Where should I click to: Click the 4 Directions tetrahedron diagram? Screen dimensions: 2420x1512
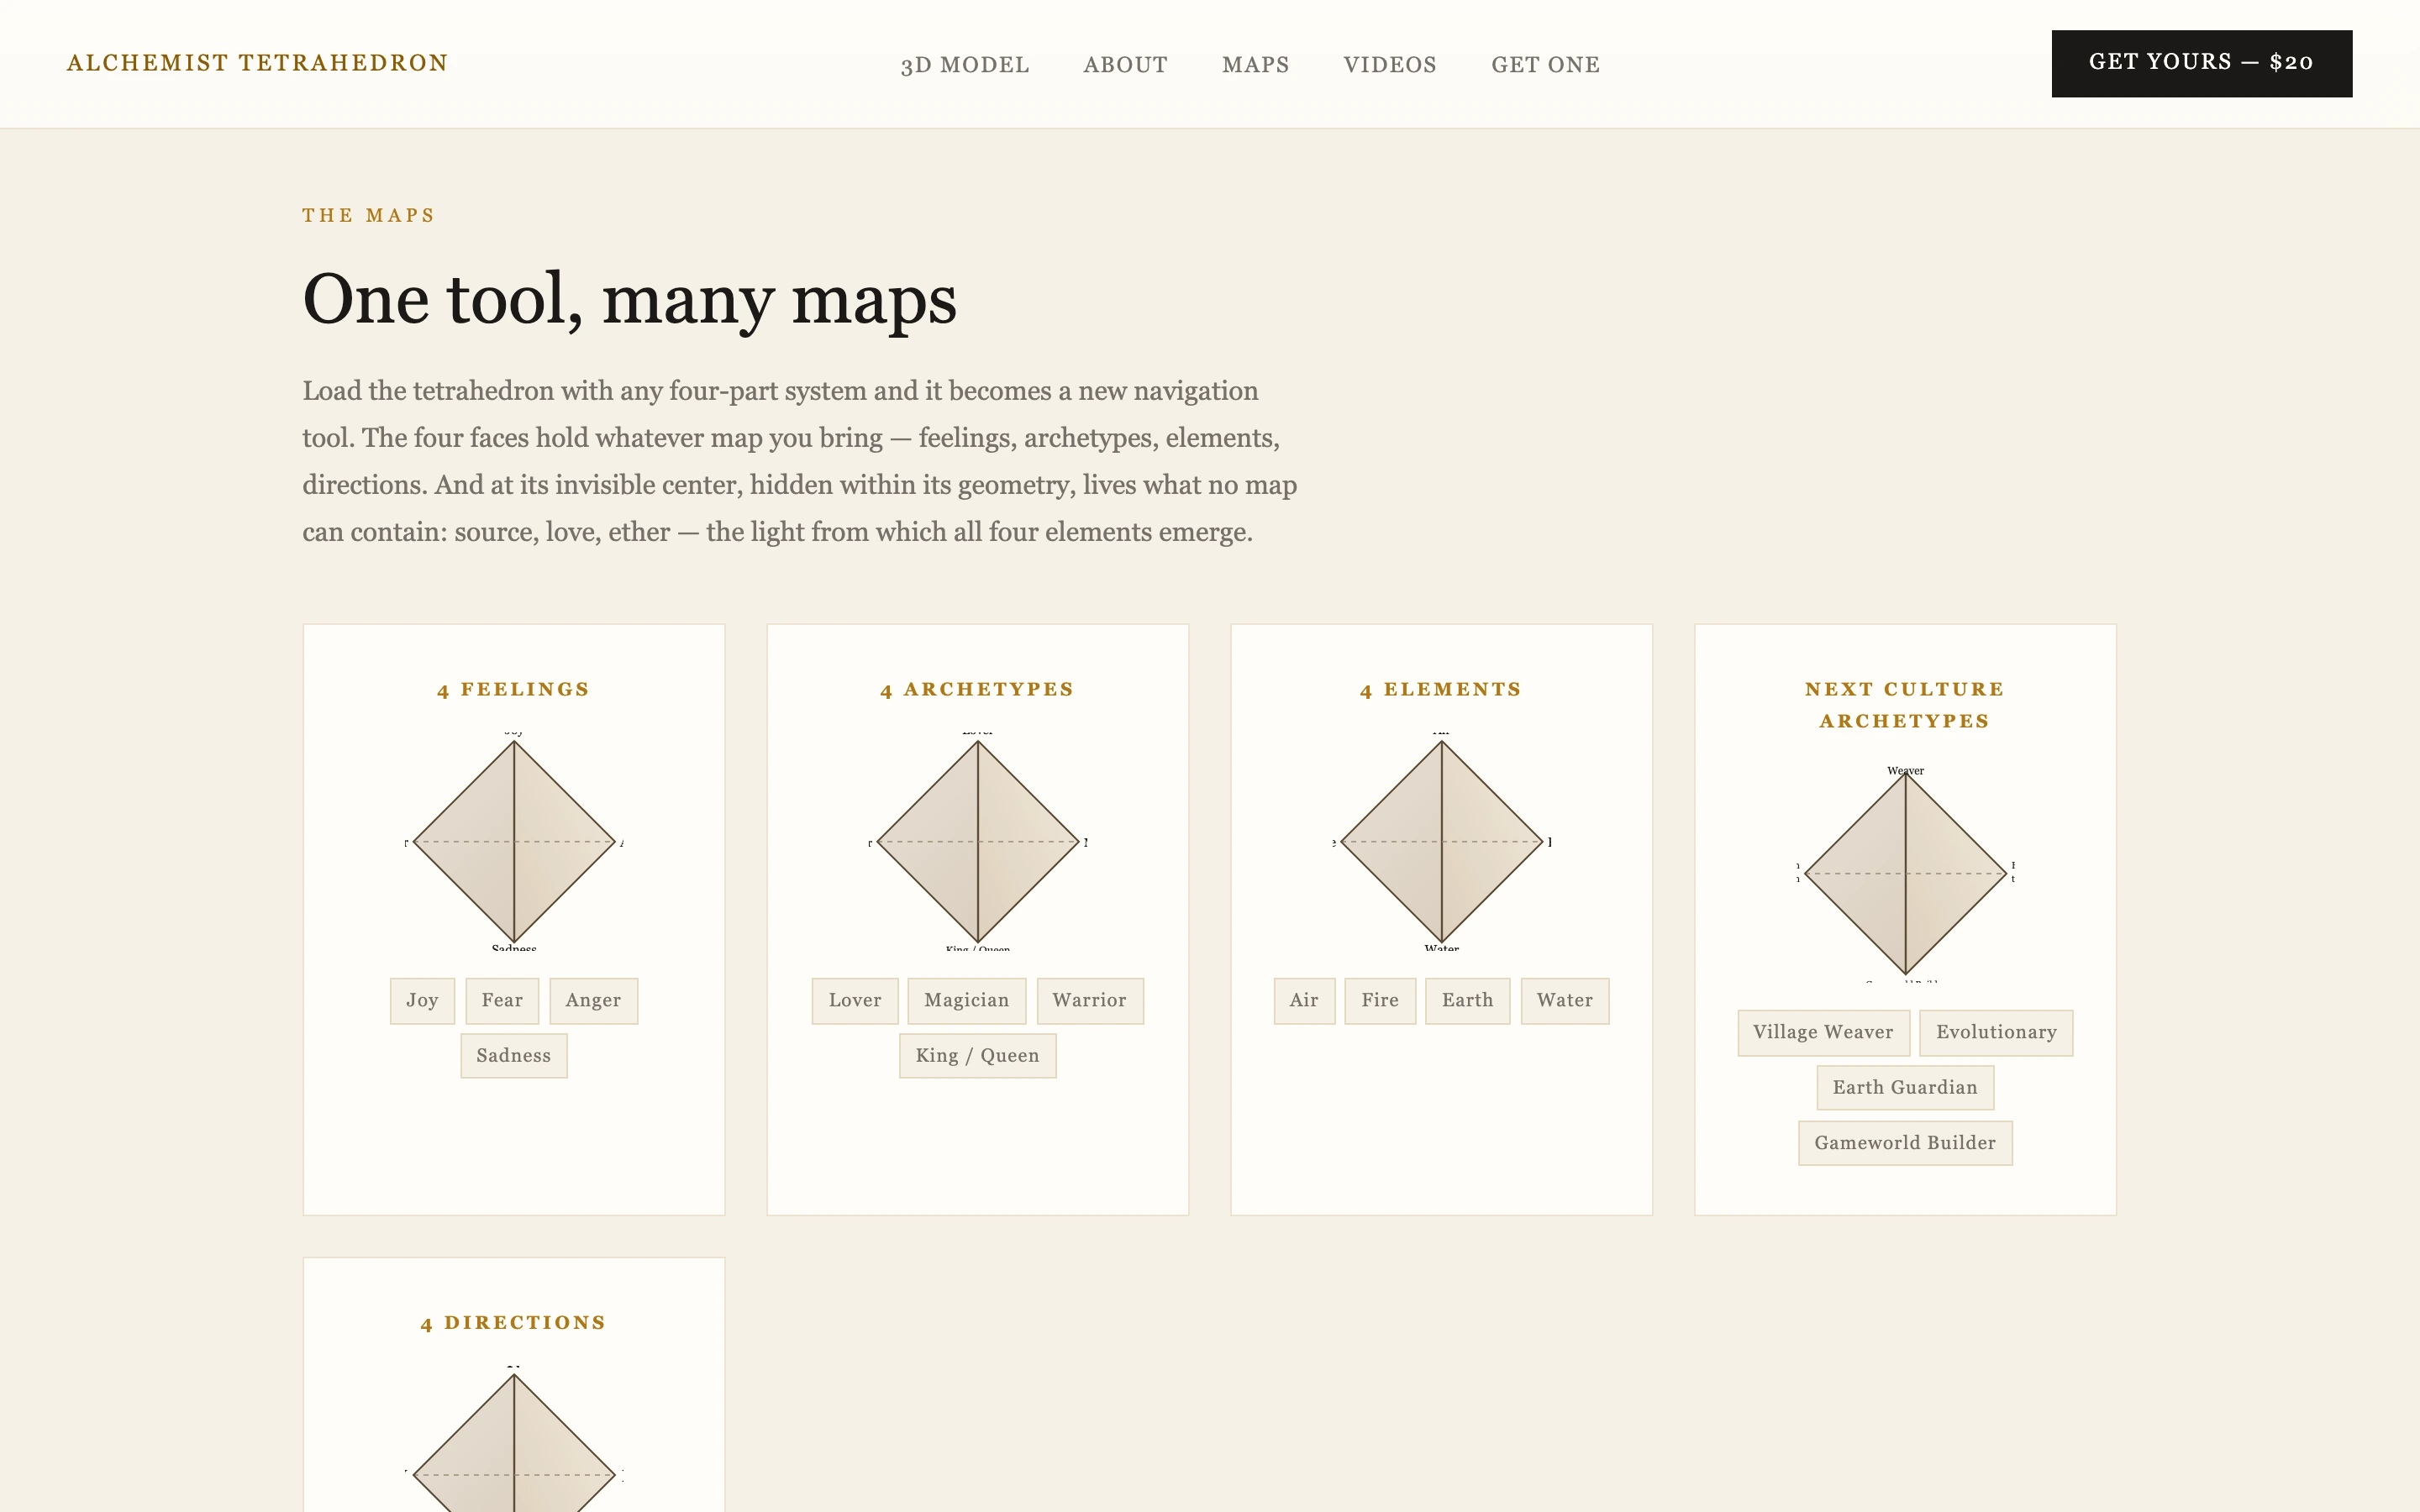point(514,1440)
